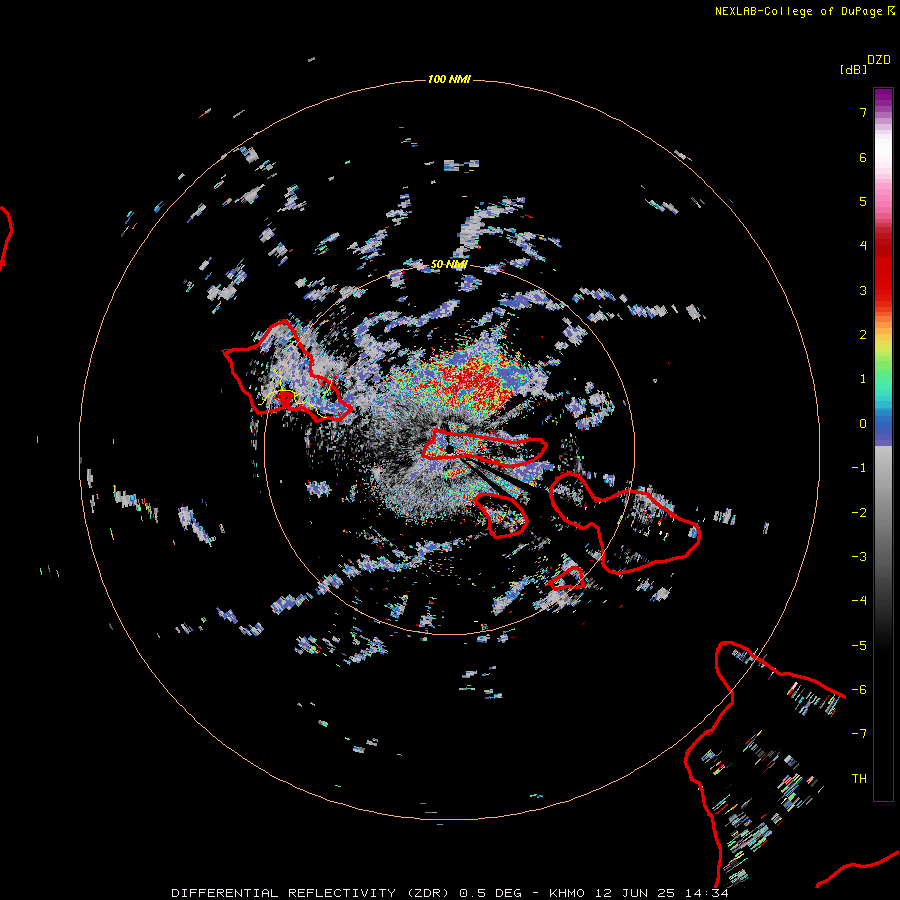This screenshot has height=900, width=900.
Task: Click the 7 value on the color scale
Action: pos(863,112)
